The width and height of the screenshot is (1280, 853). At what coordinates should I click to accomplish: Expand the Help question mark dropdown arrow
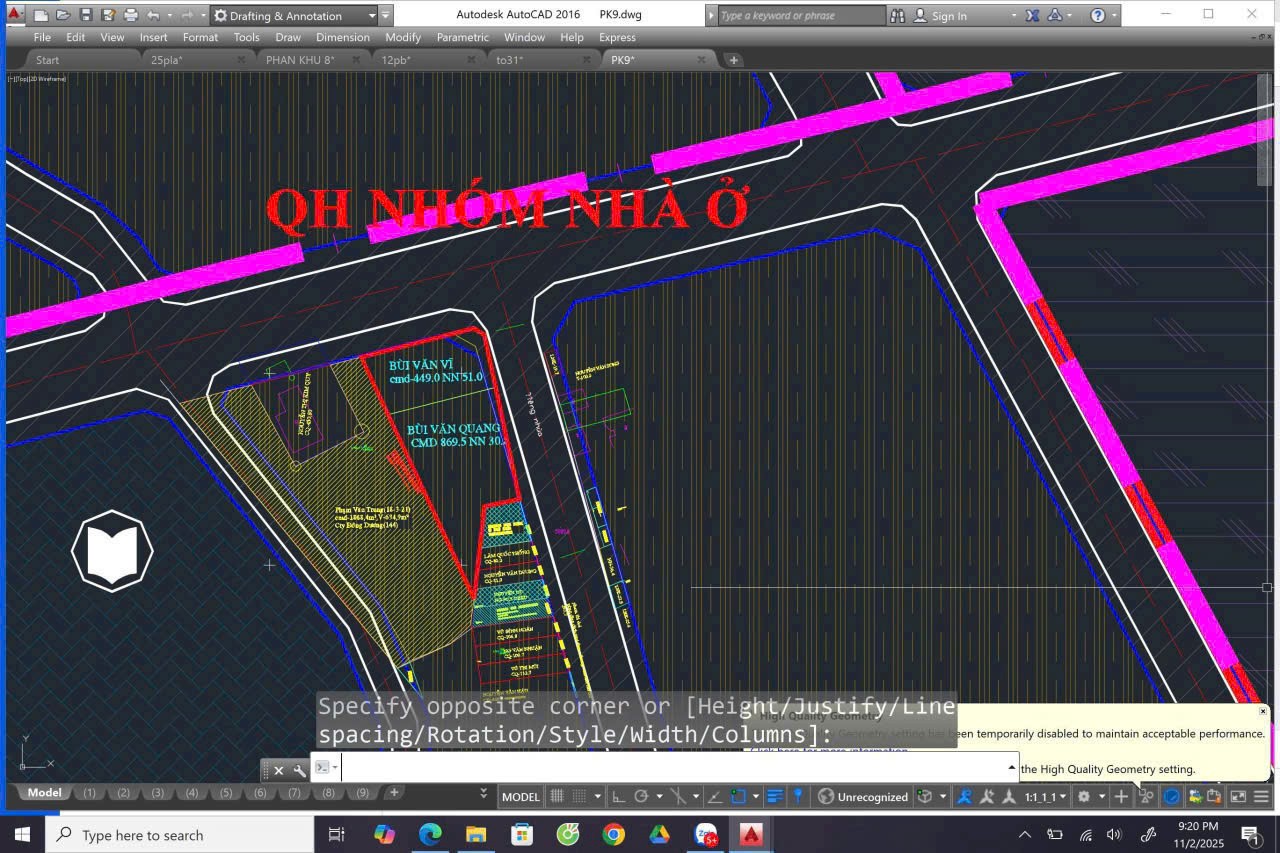tap(1114, 15)
